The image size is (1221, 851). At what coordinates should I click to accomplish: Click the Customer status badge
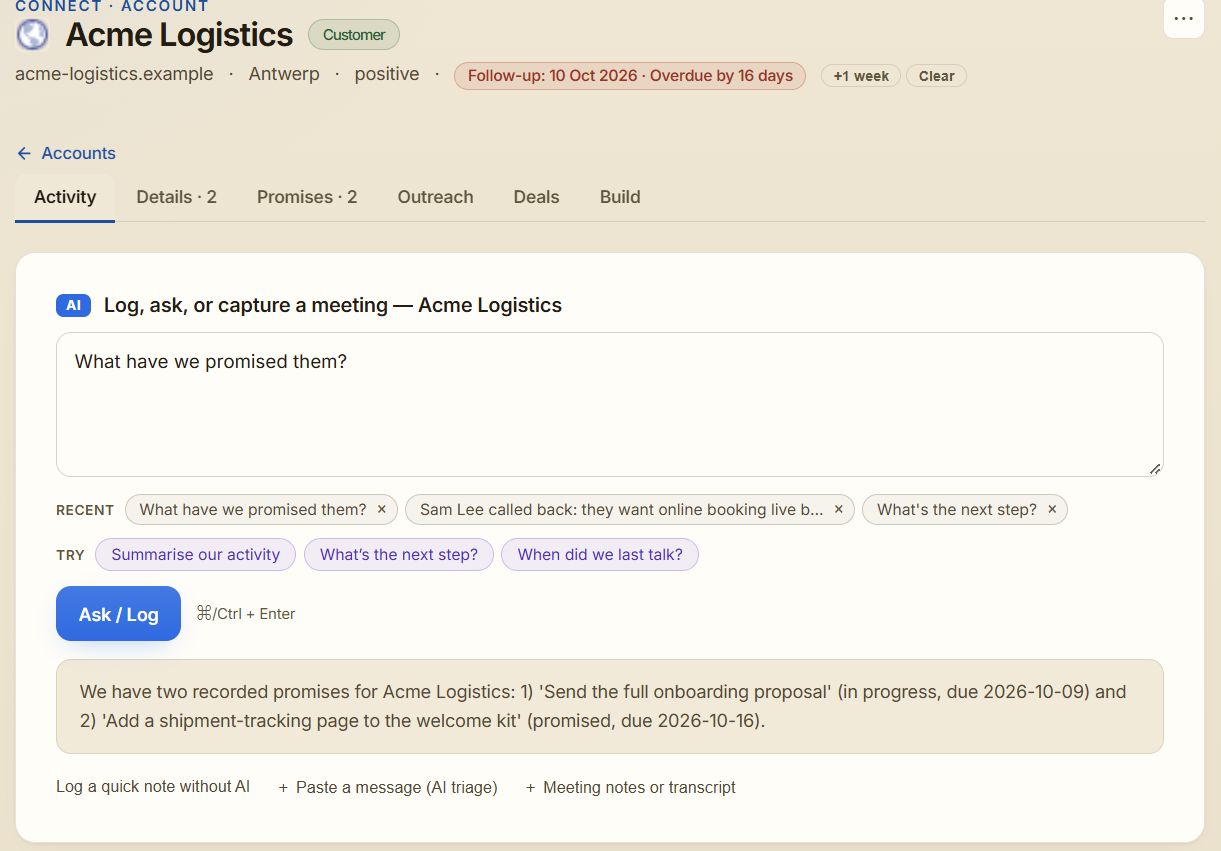354,35
